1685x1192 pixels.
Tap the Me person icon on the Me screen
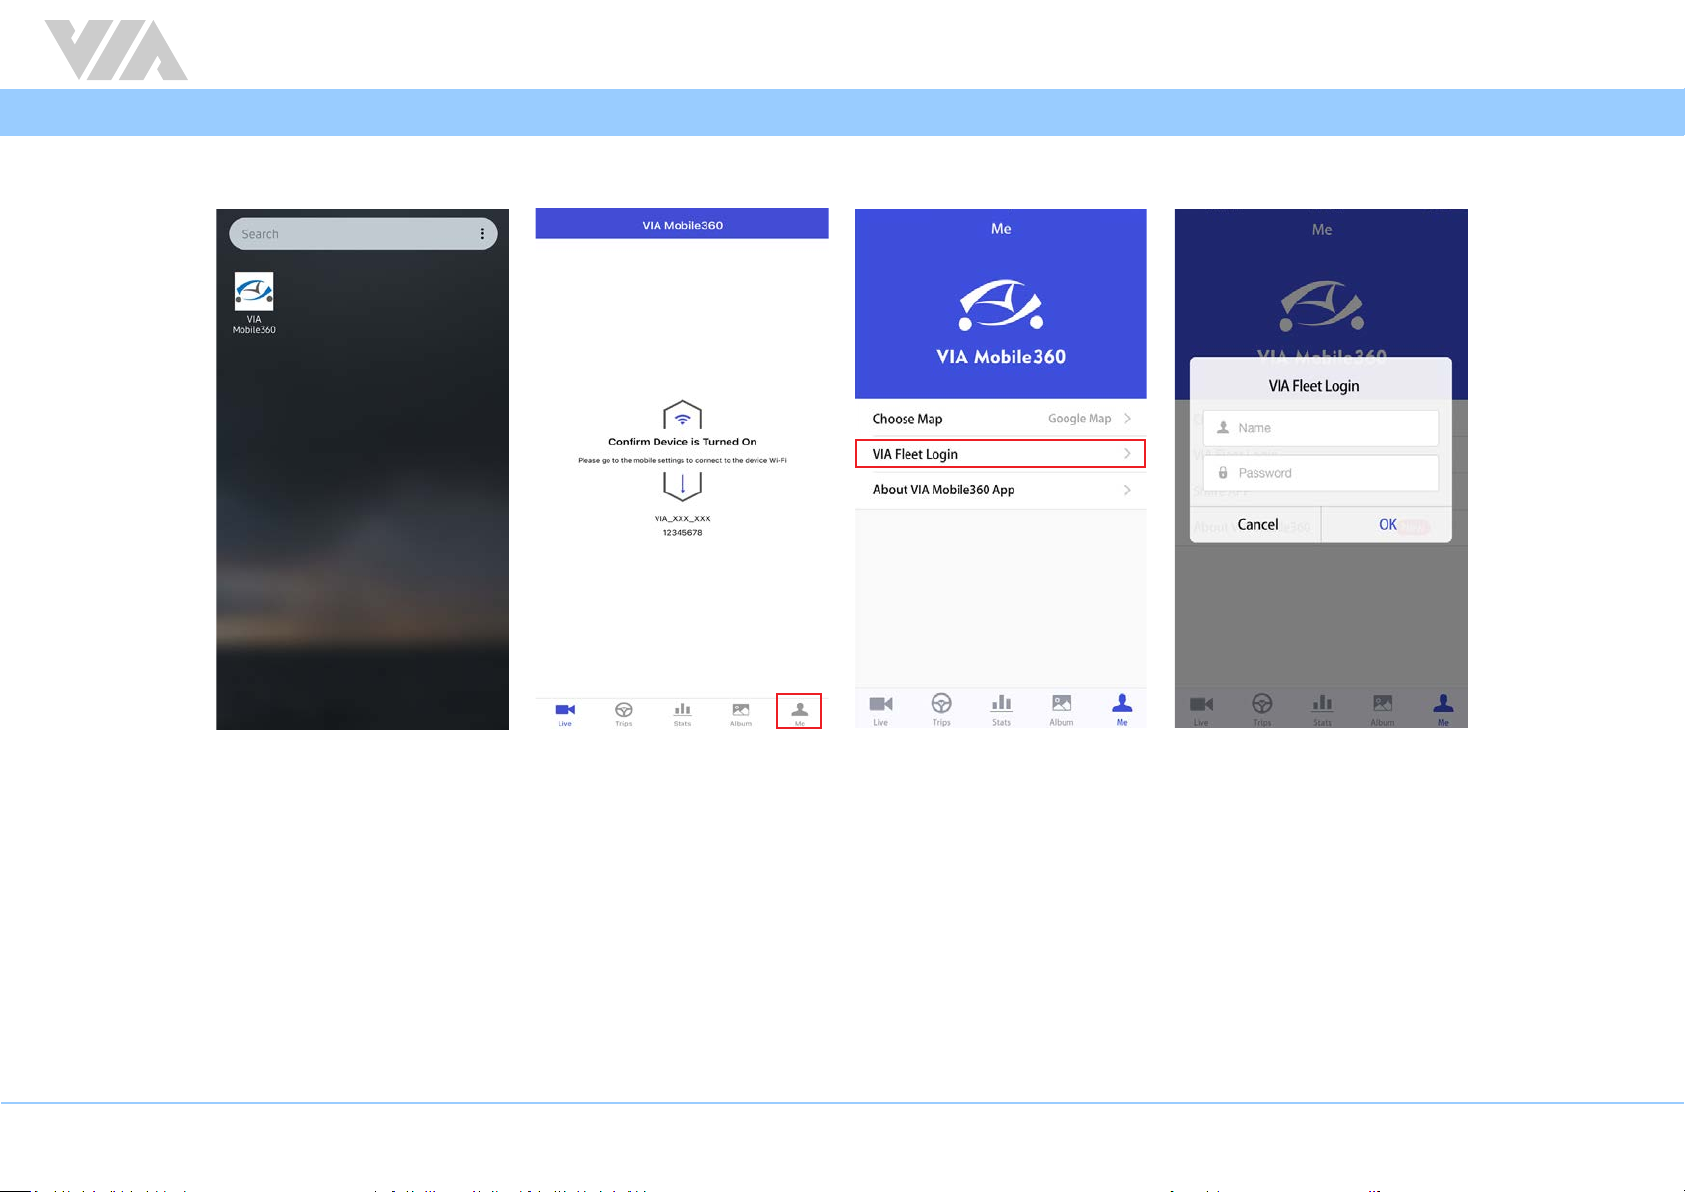coord(1122,703)
